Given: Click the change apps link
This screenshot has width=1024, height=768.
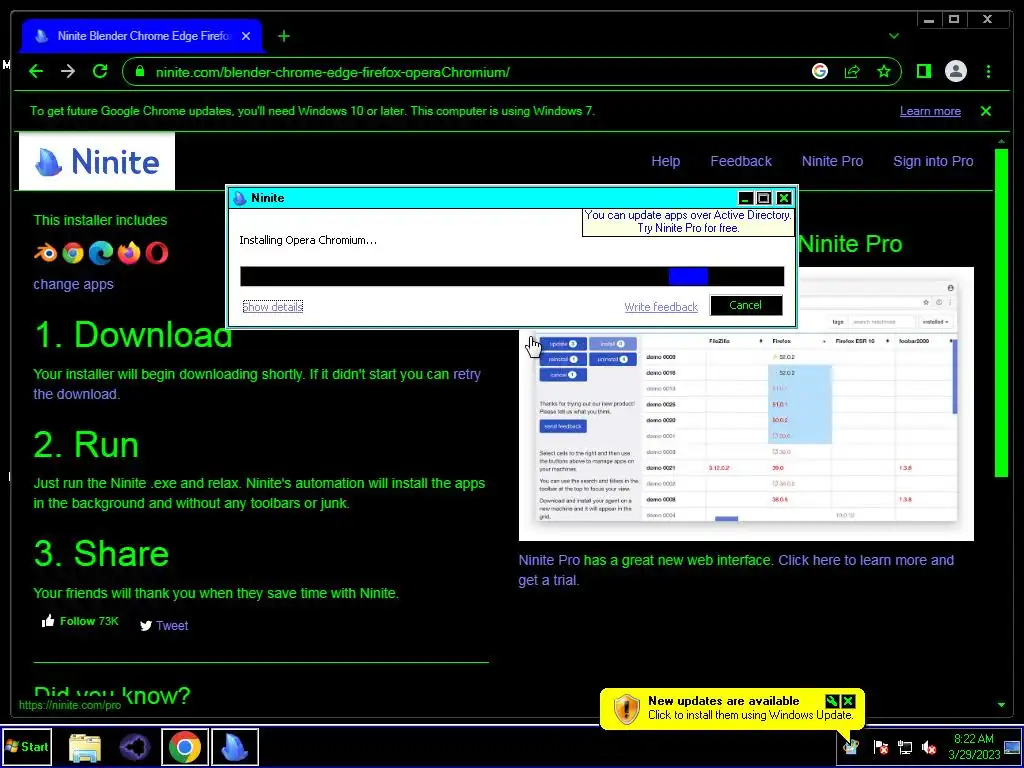Looking at the screenshot, I should pyautogui.click(x=73, y=284).
